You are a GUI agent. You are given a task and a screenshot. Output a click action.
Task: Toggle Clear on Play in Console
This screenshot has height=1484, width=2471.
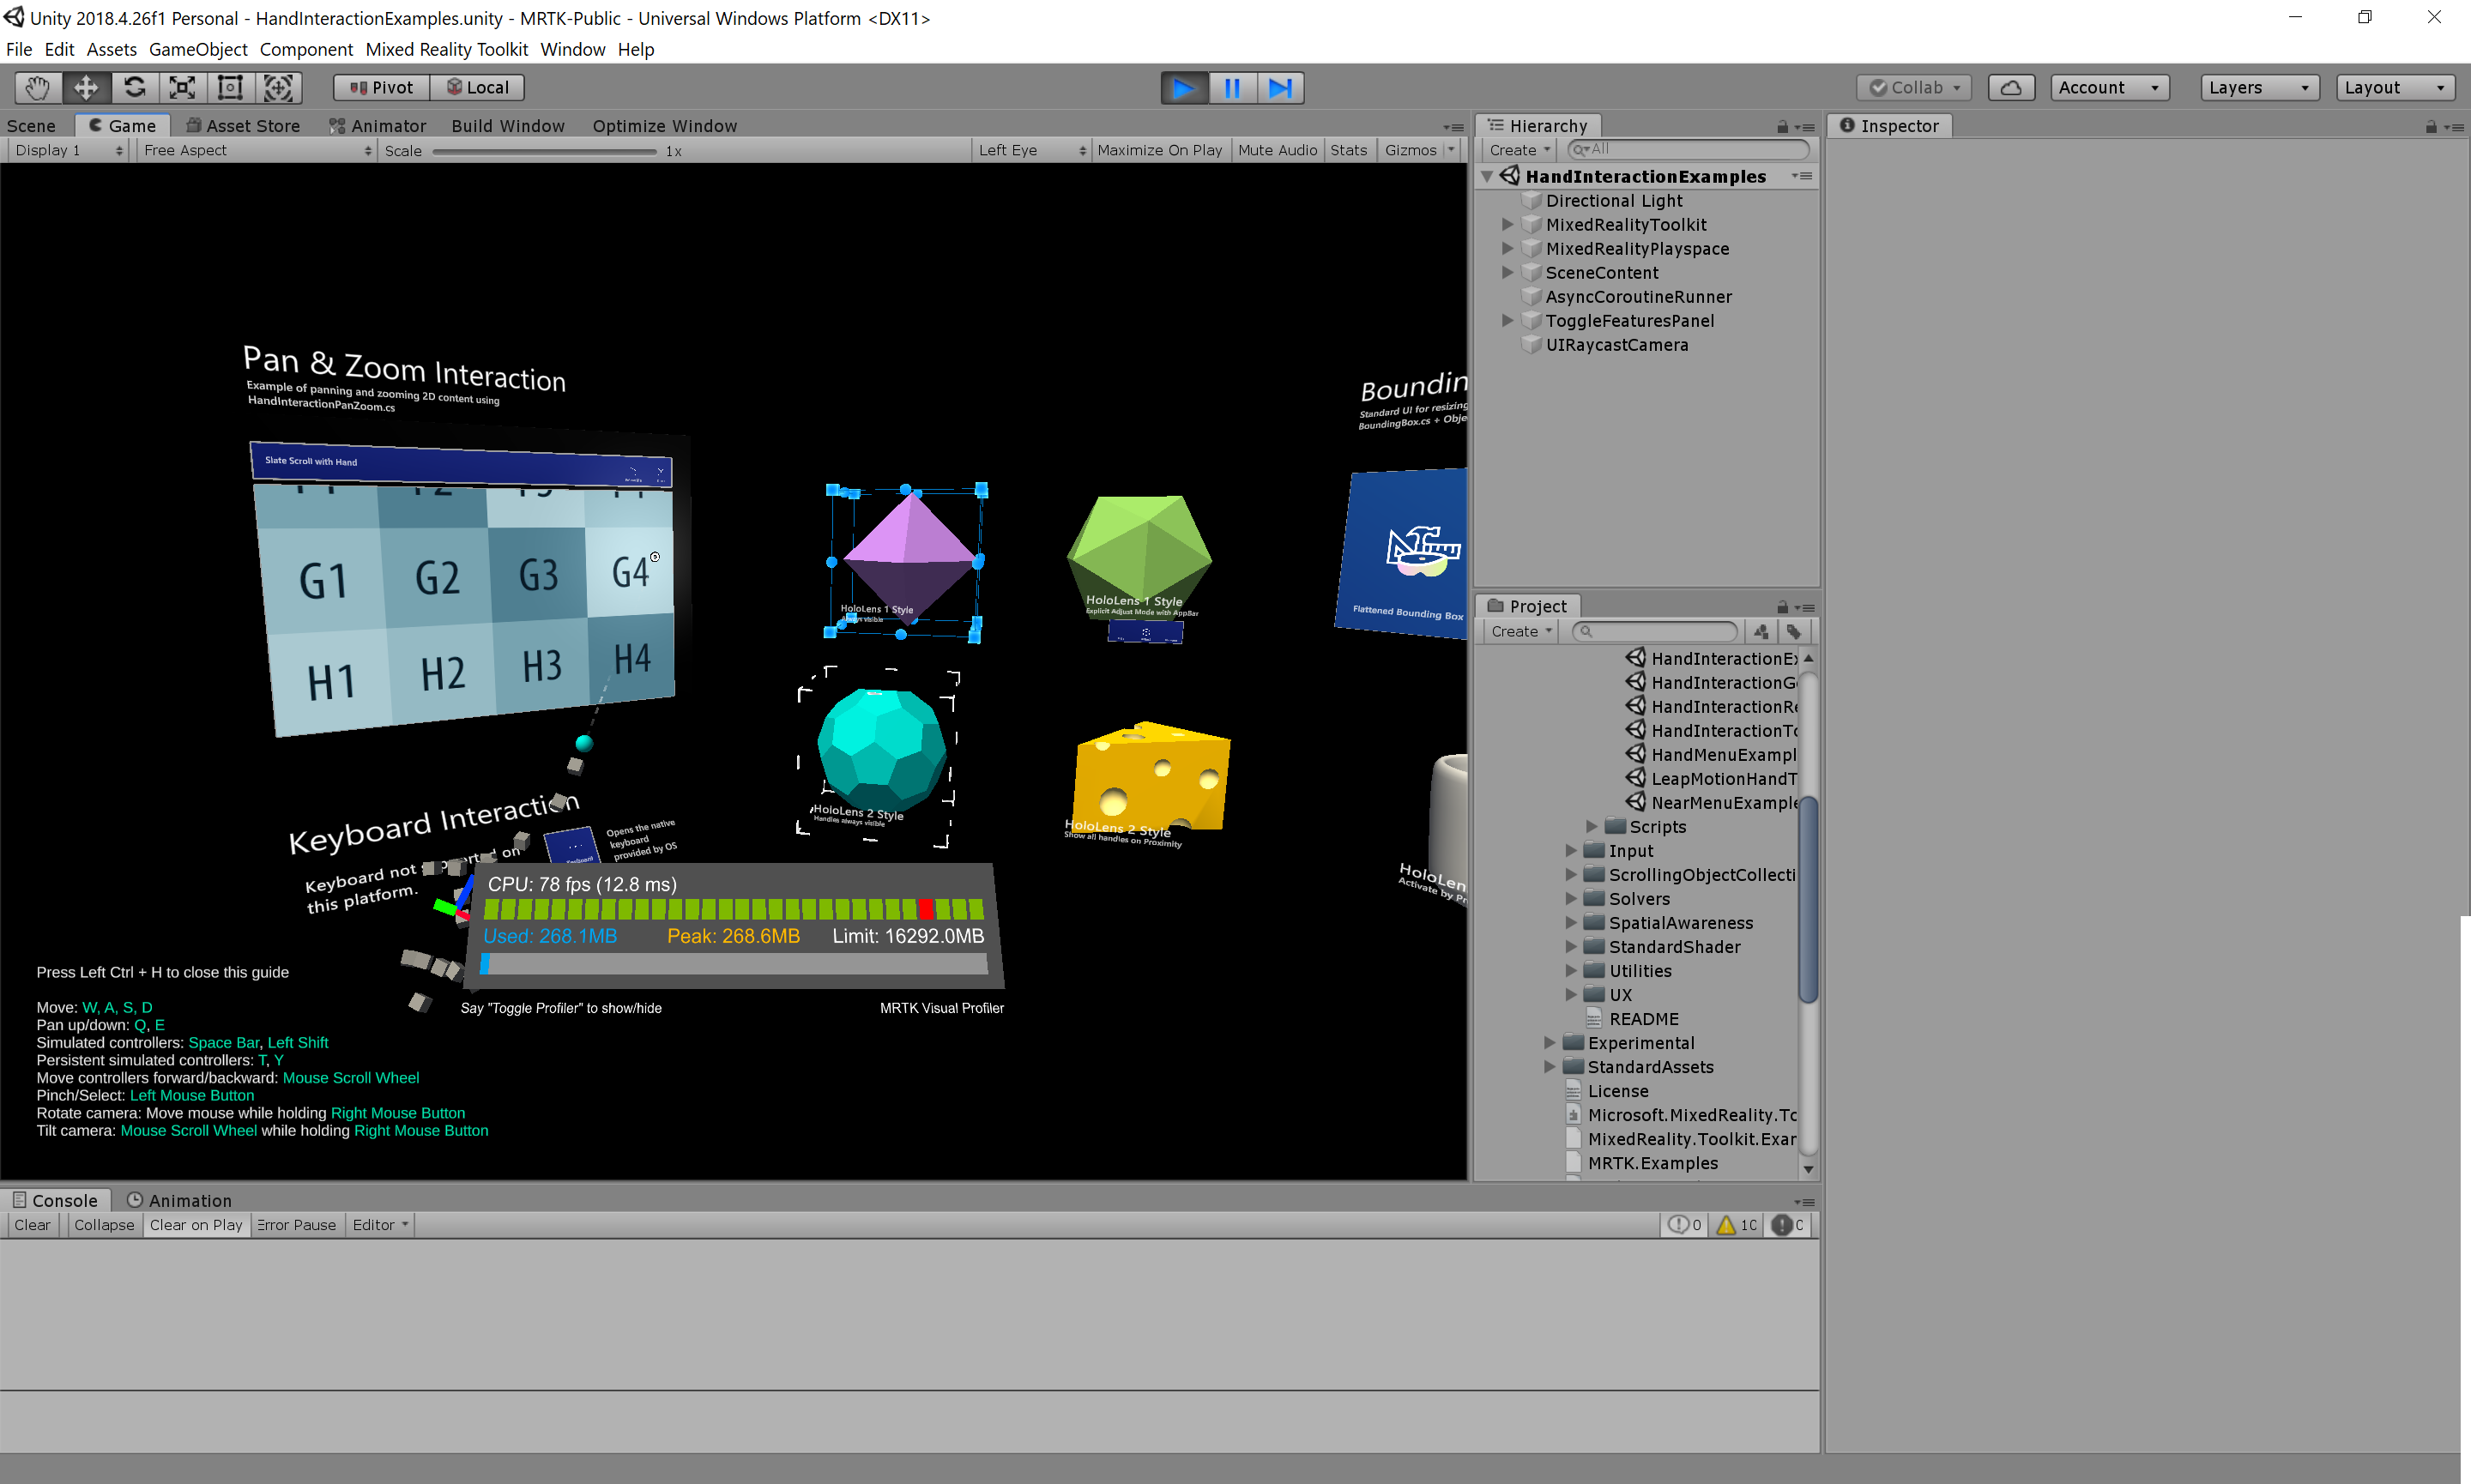click(x=196, y=1224)
